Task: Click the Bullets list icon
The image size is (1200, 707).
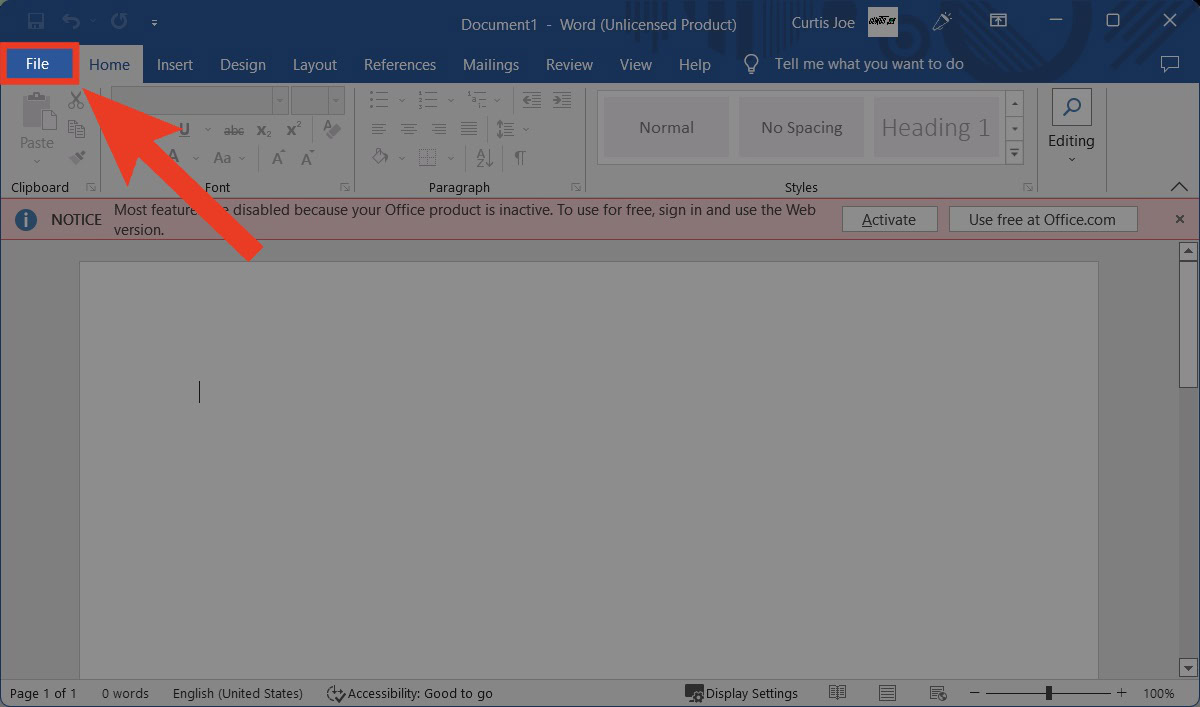Action: (x=379, y=100)
